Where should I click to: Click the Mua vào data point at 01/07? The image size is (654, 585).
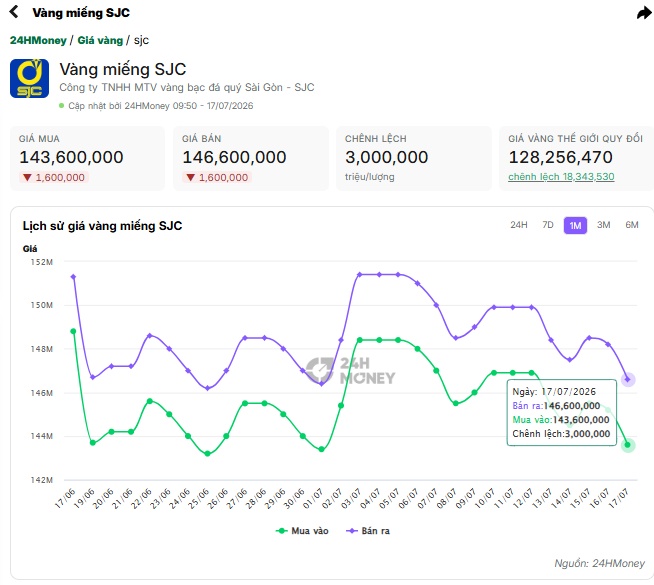pos(321,449)
